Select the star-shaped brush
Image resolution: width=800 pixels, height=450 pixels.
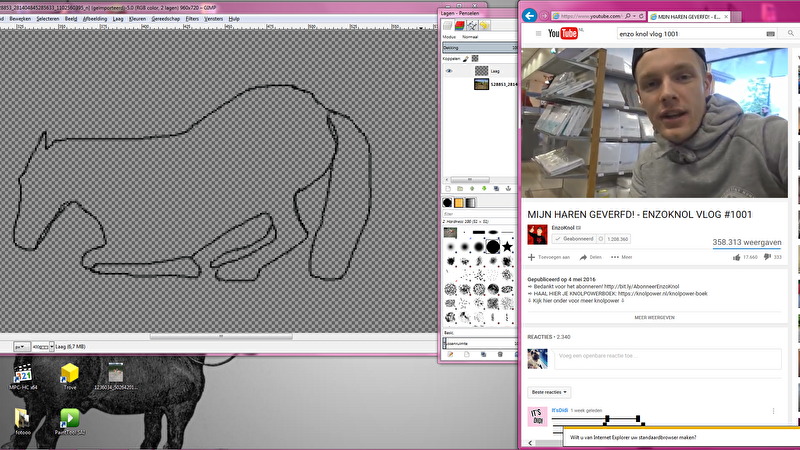point(507,247)
